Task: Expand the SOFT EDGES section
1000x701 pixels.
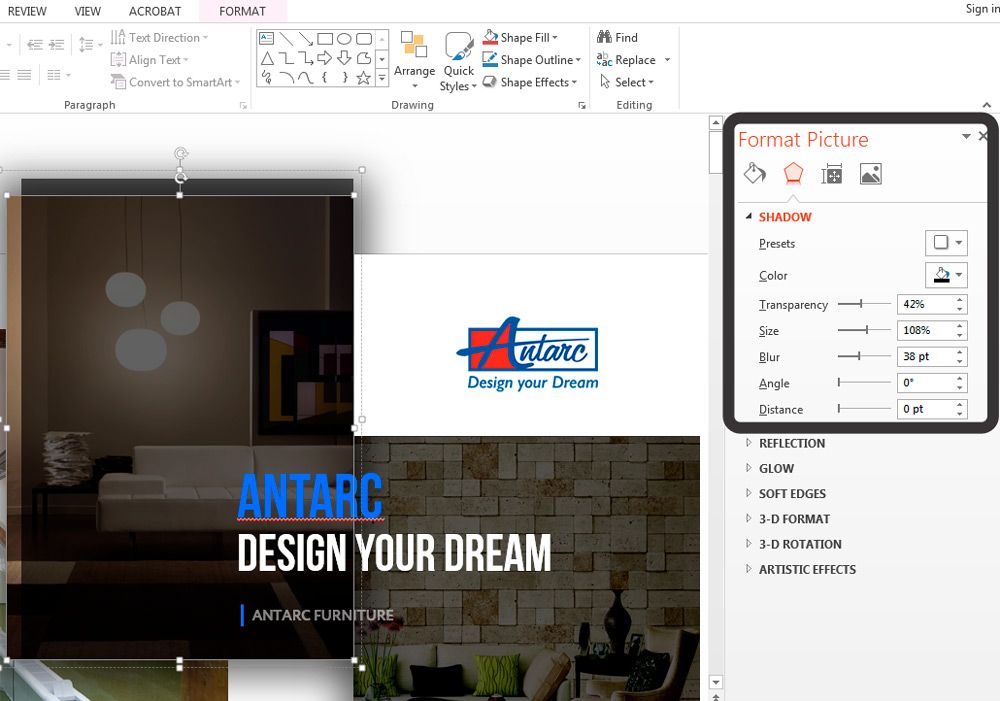Action: [x=749, y=493]
